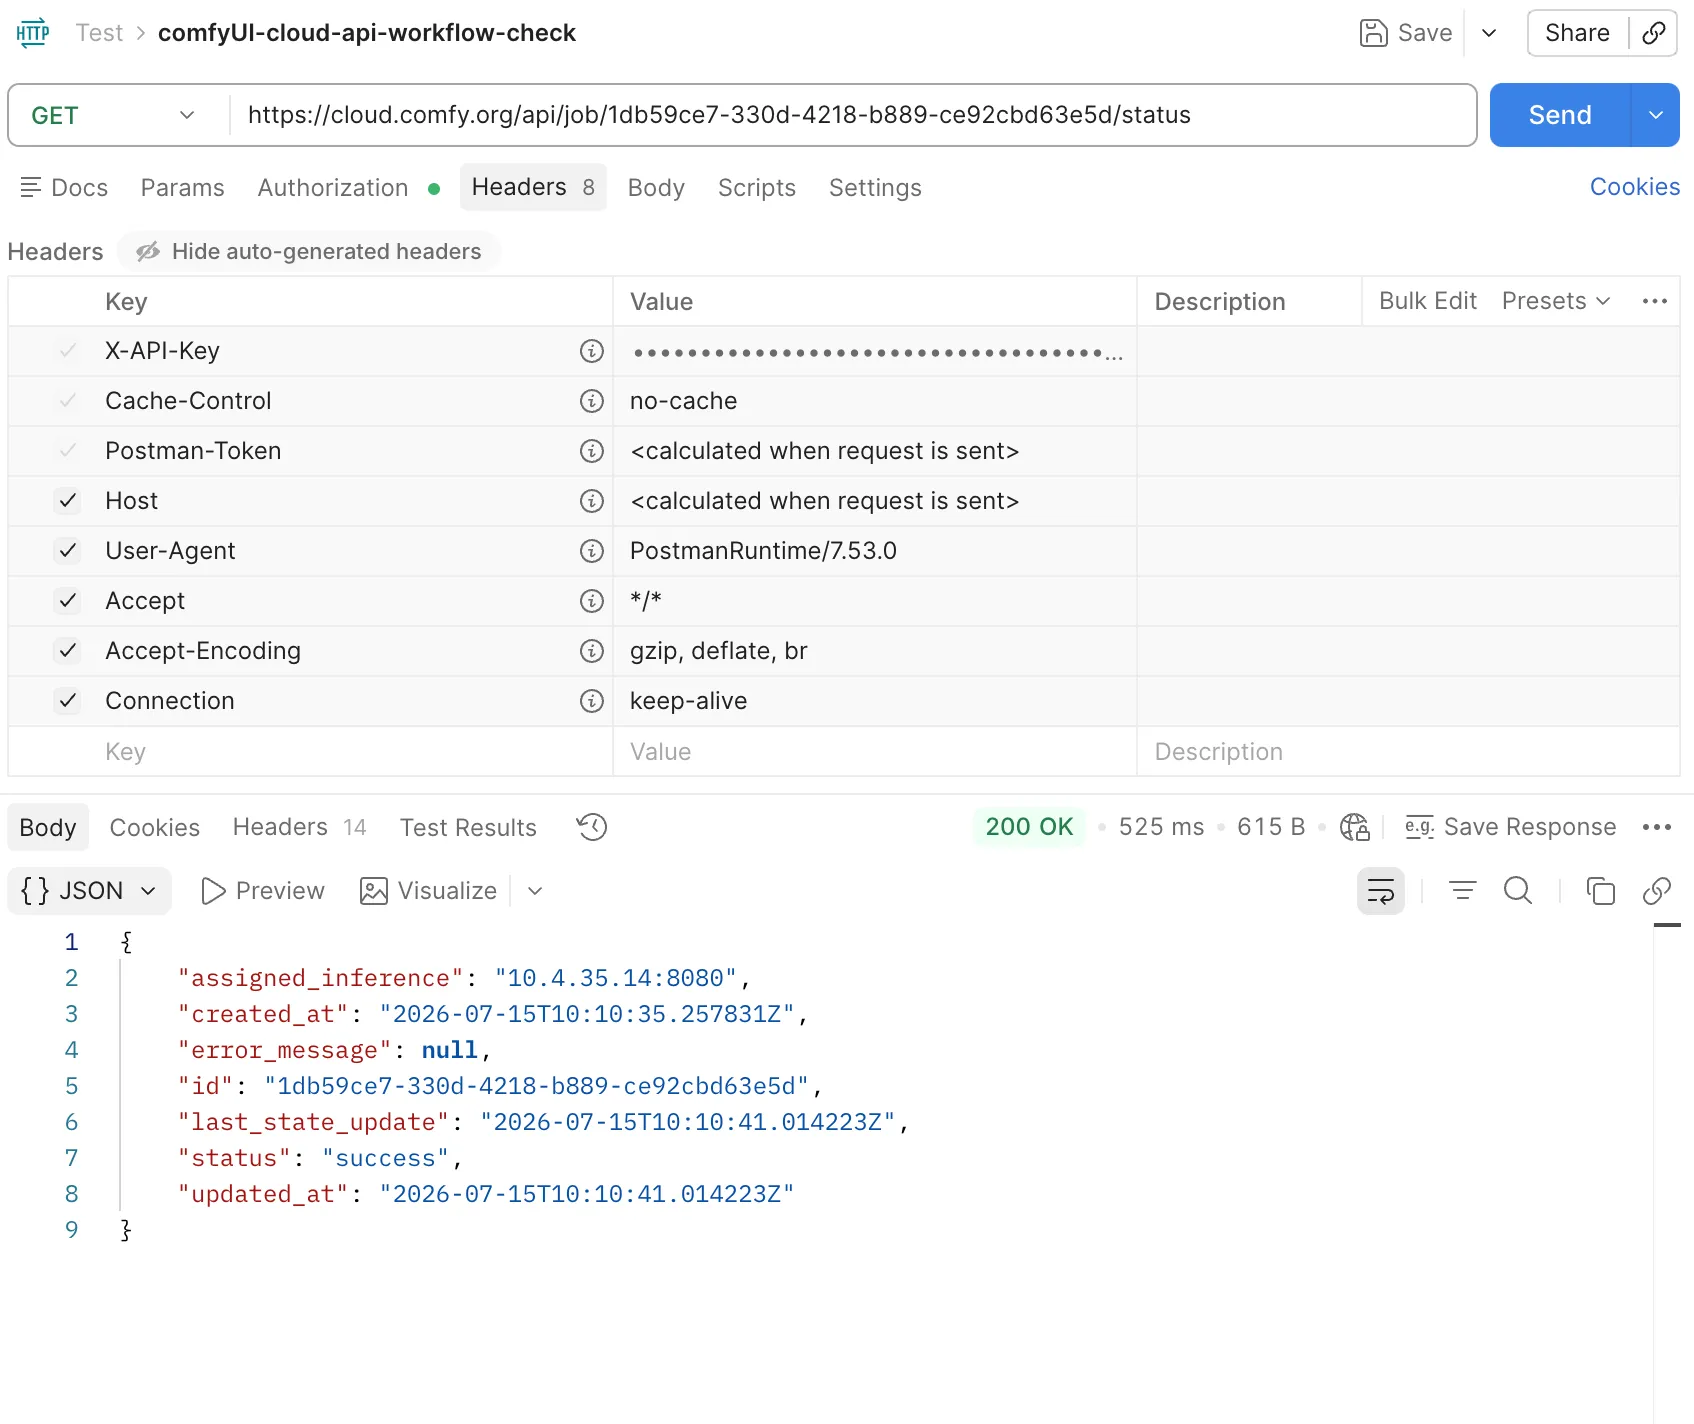This screenshot has height=1424, width=1694.
Task: Change the JSON response format dropdown
Action: (89, 890)
